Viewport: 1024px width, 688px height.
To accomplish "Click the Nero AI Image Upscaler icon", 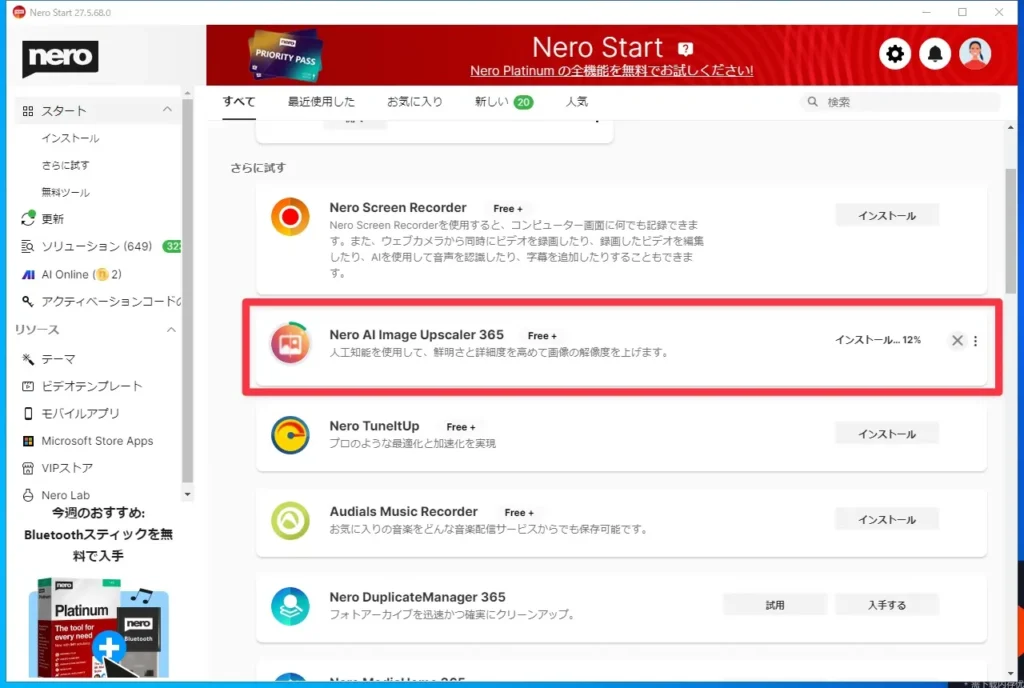I will 290,343.
